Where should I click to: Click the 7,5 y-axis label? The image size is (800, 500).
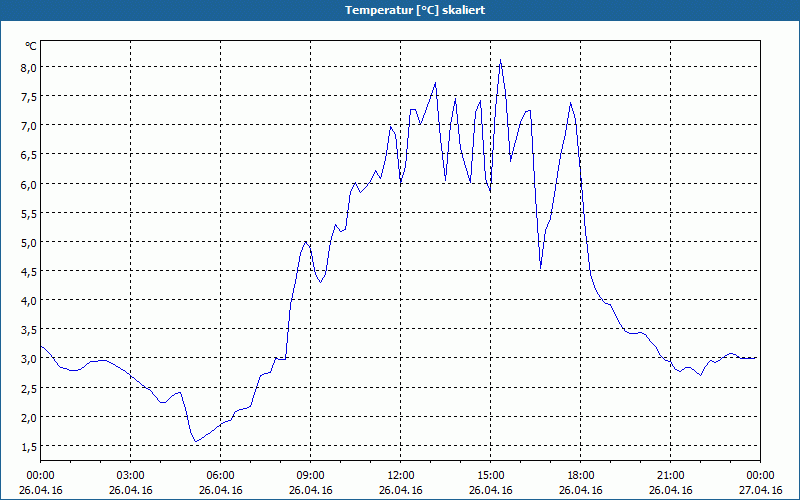(28, 97)
